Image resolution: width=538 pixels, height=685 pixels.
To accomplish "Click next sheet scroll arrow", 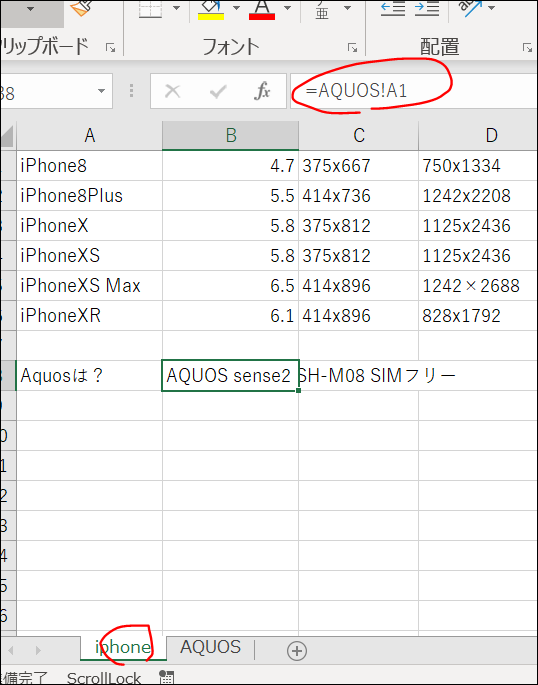I will [38, 650].
